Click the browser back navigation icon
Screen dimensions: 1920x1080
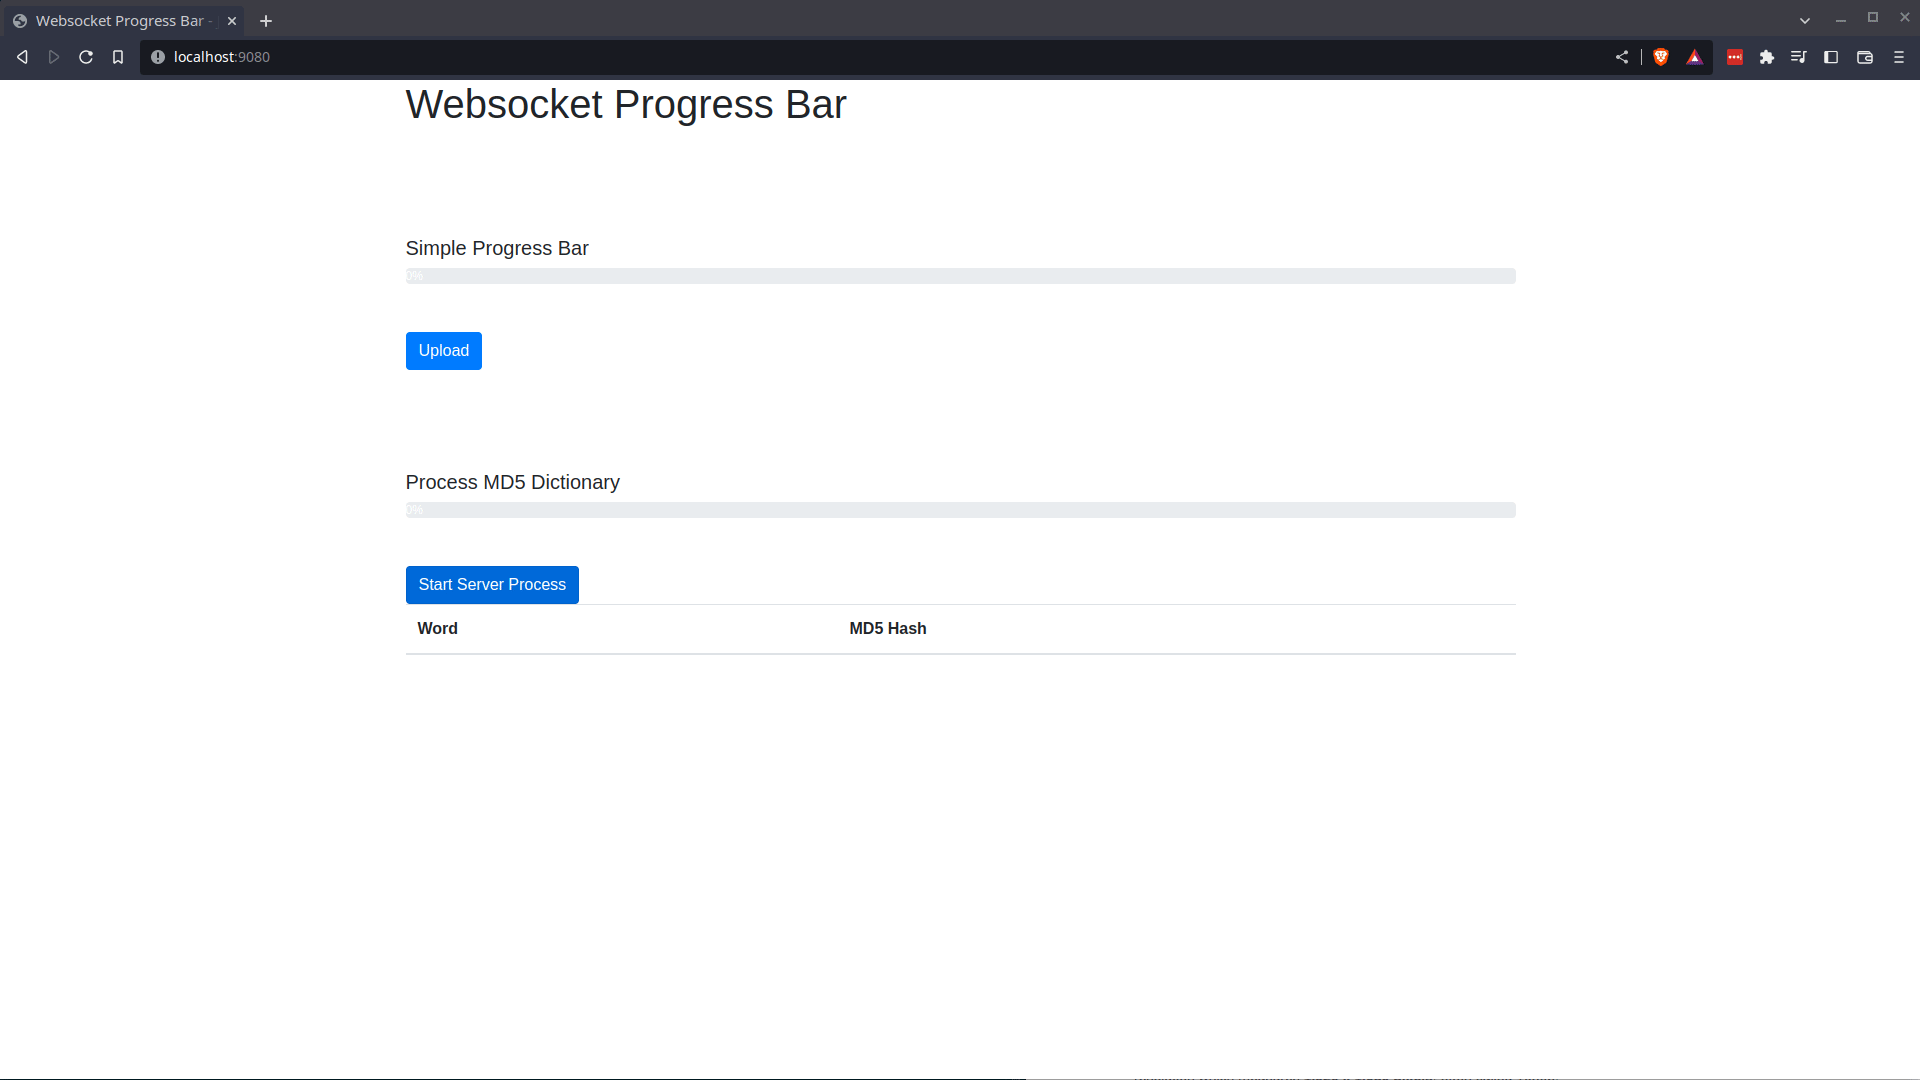click(x=22, y=57)
